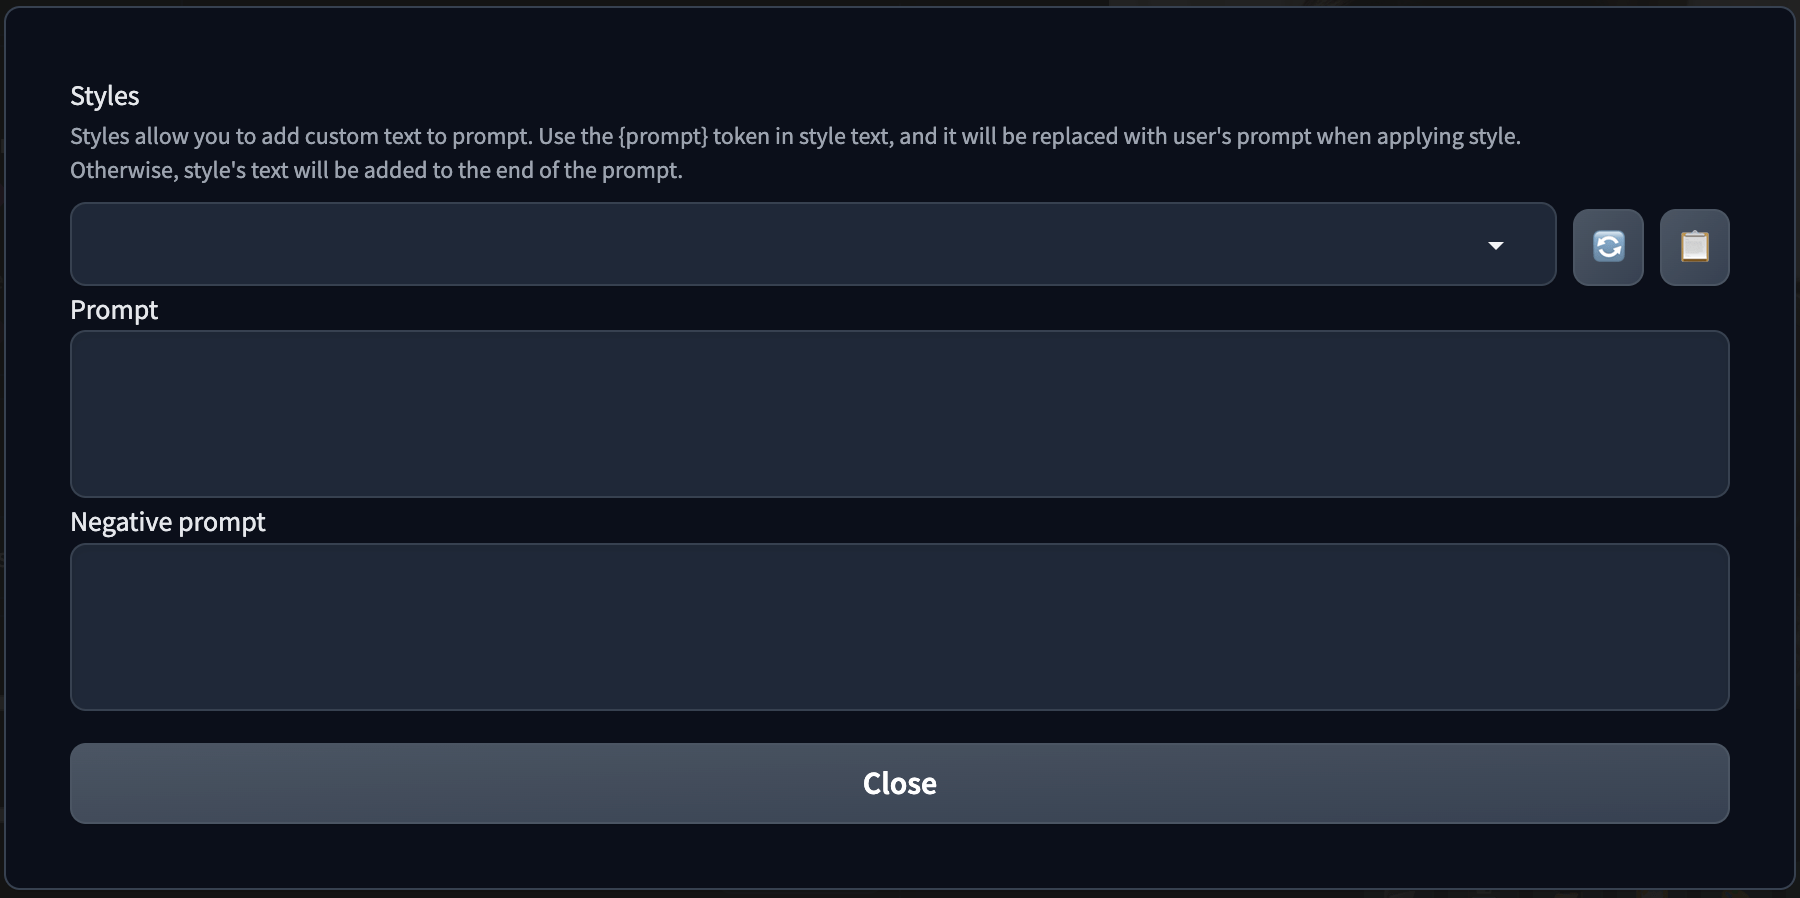Image resolution: width=1800 pixels, height=898 pixels.
Task: Click the {prompt} token description text
Action: tap(795, 136)
